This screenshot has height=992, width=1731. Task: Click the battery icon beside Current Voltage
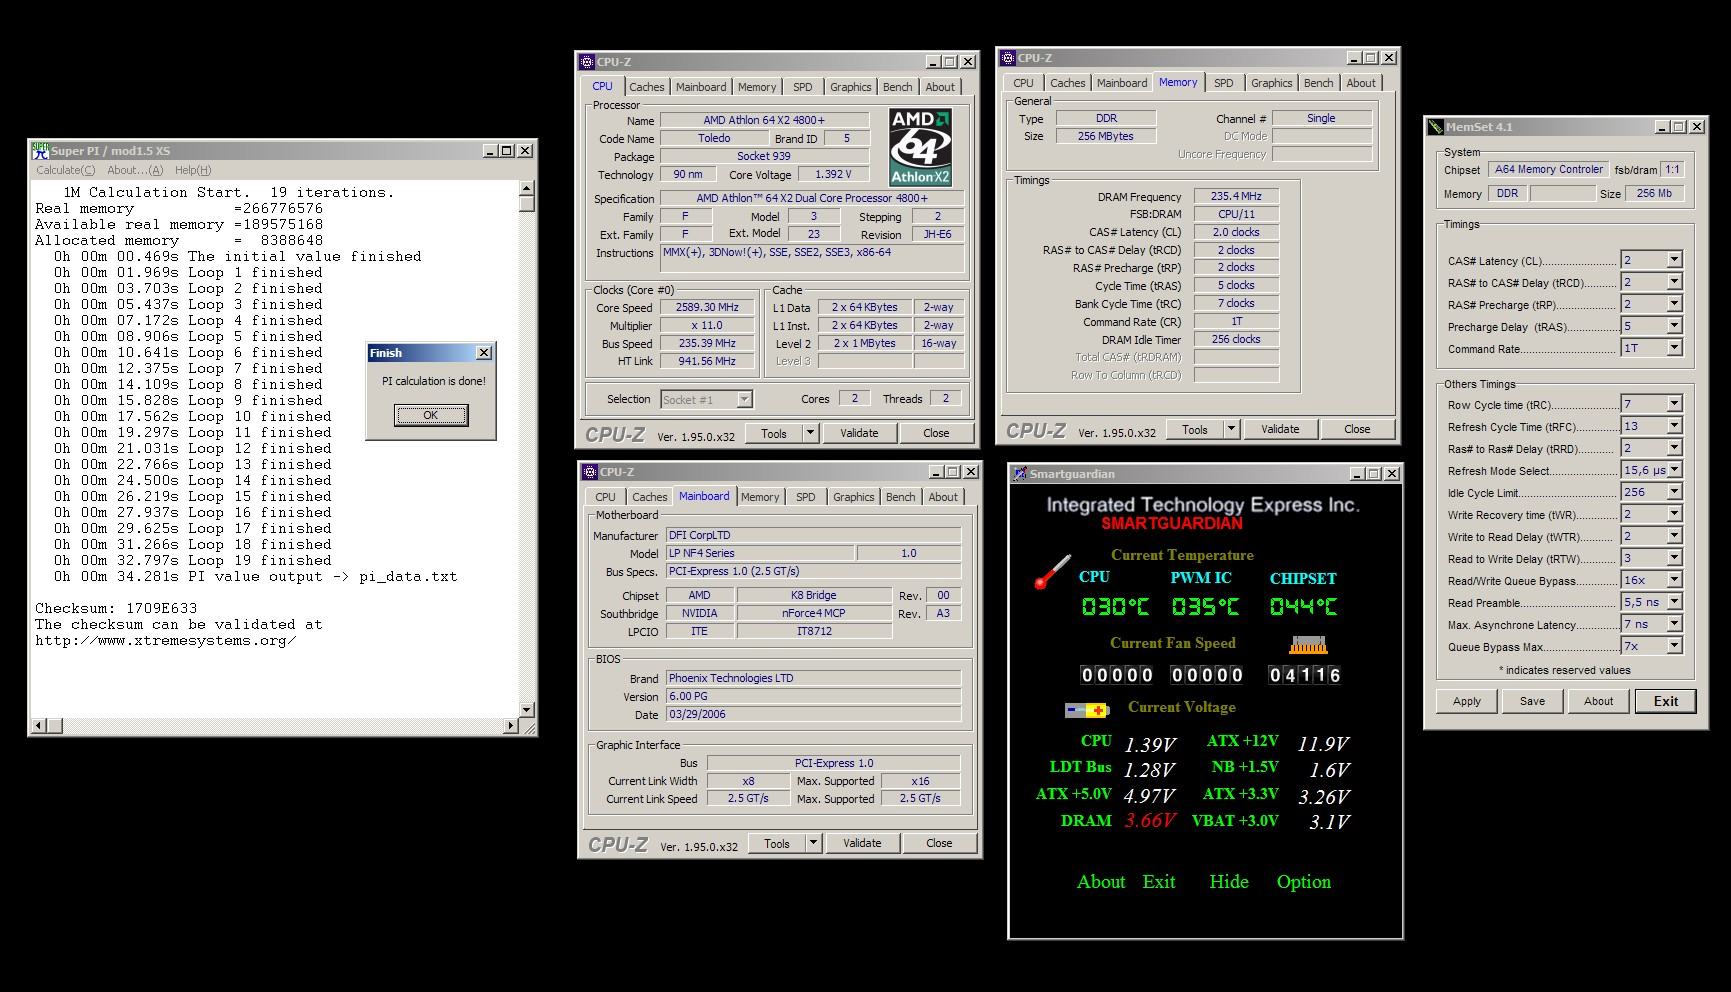[1087, 710]
